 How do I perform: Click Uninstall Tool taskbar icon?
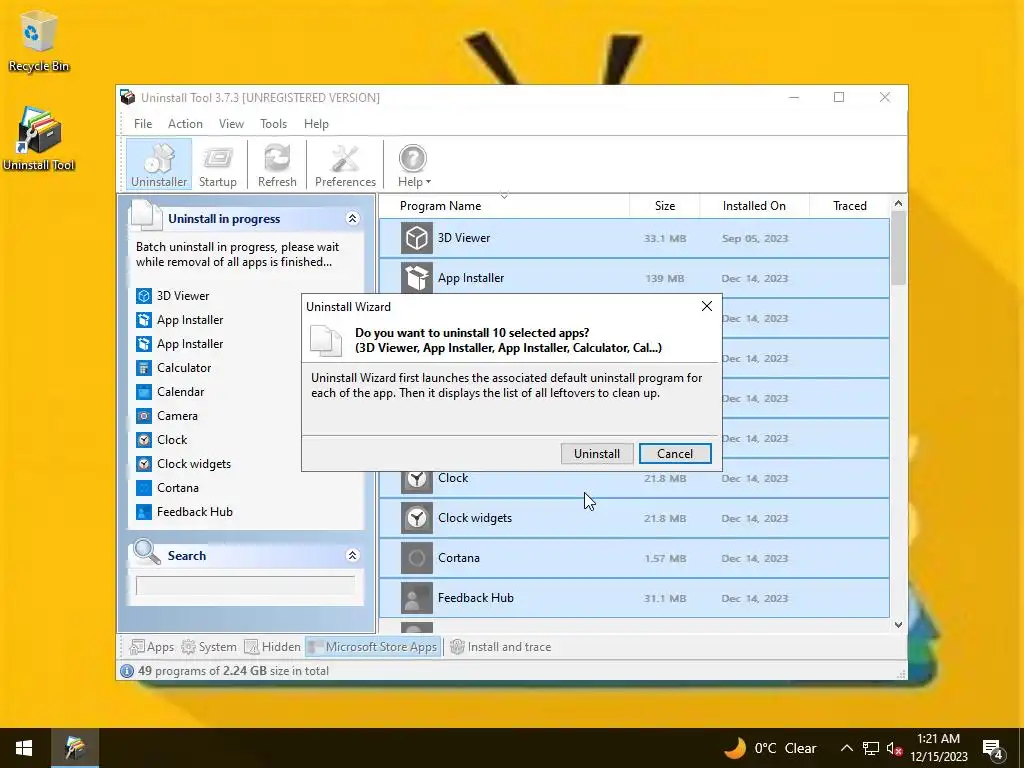click(74, 748)
